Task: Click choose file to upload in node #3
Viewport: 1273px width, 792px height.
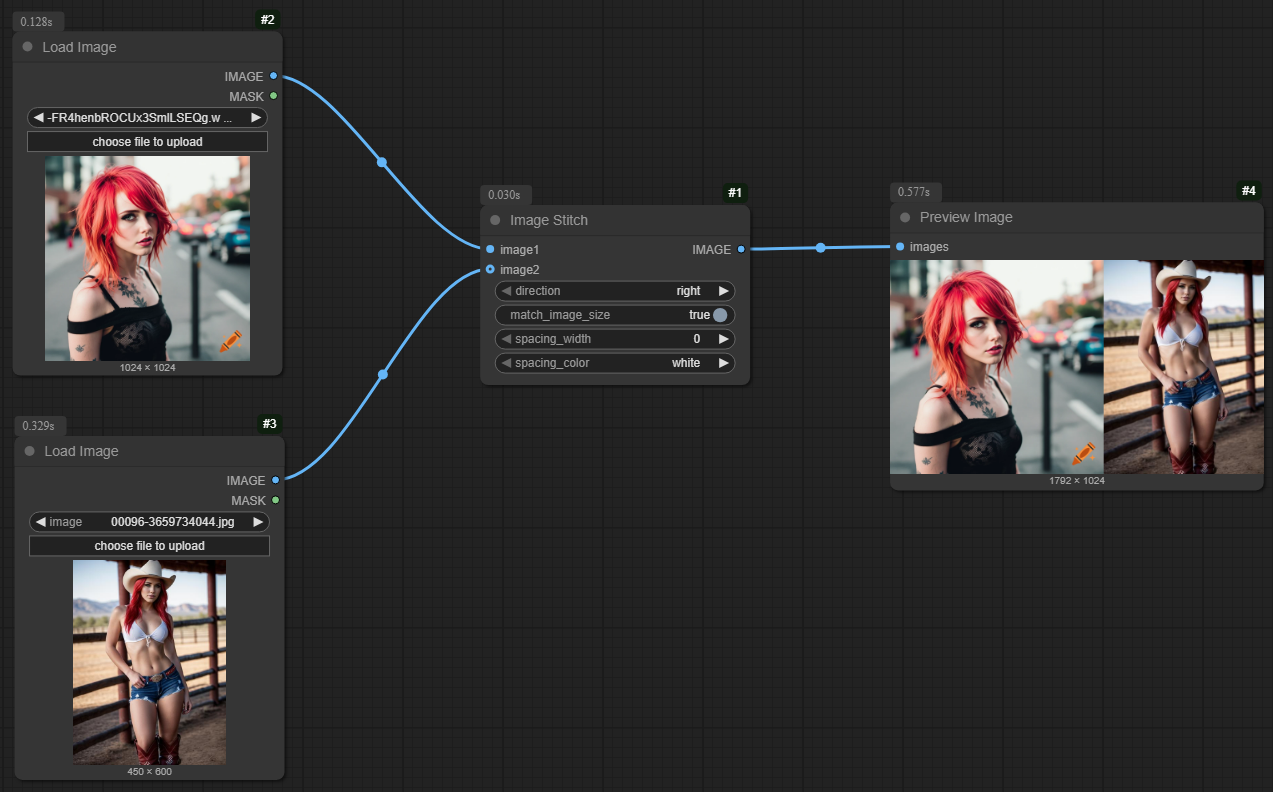Action: tap(149, 546)
